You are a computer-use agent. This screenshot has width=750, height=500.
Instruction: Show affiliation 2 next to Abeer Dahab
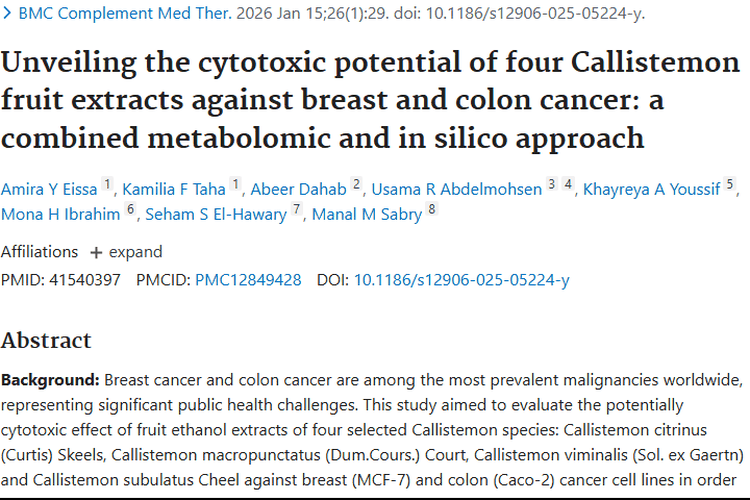(x=357, y=185)
